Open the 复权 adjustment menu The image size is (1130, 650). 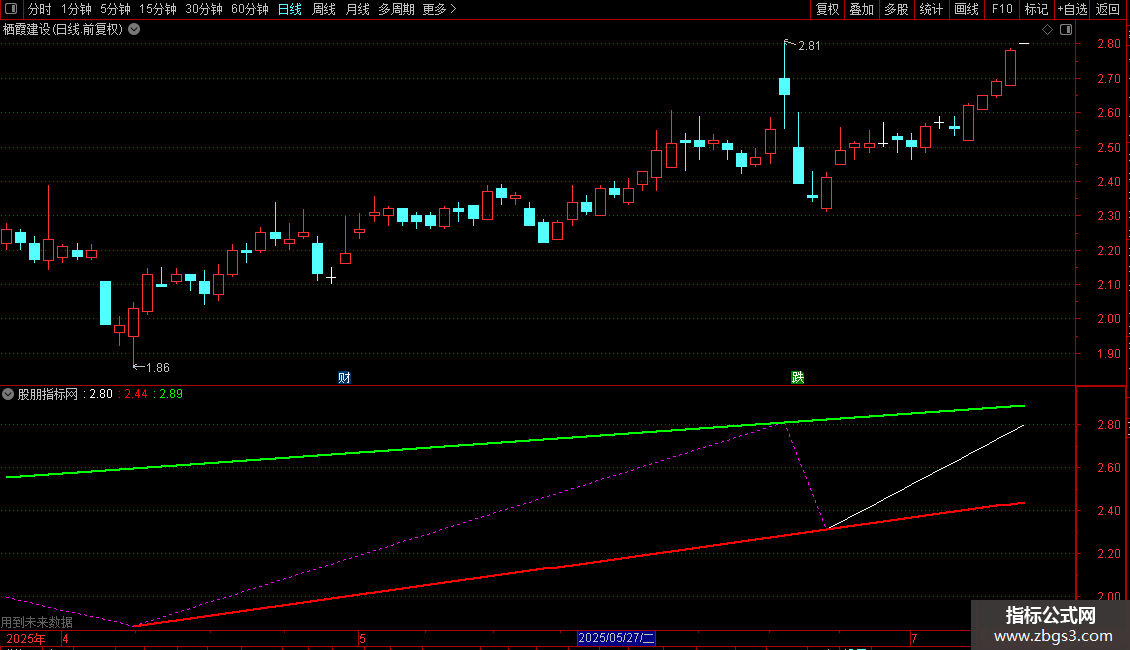point(827,9)
